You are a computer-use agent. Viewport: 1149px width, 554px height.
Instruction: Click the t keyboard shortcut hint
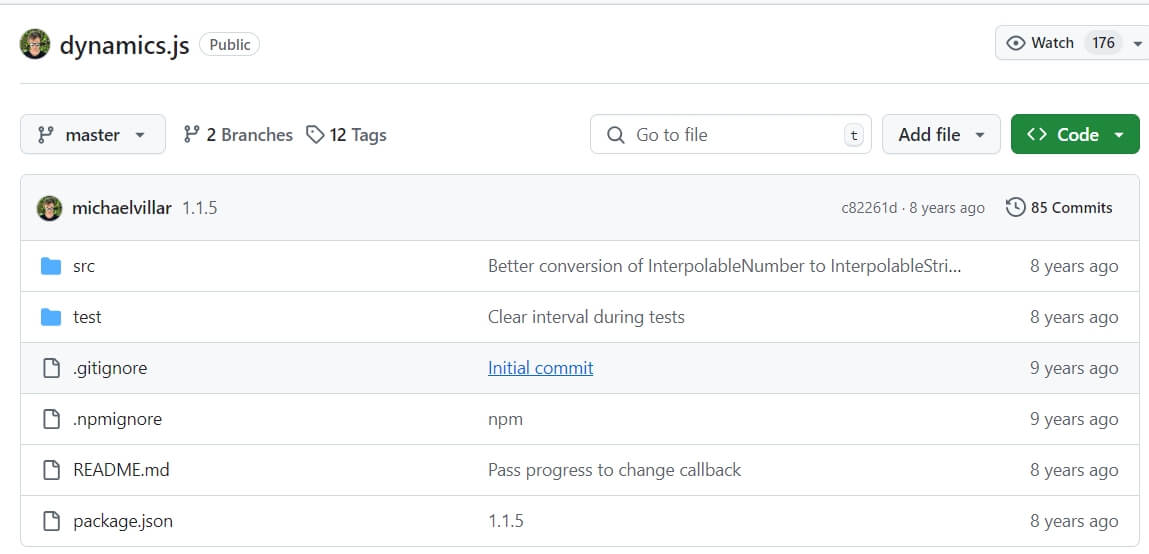854,135
